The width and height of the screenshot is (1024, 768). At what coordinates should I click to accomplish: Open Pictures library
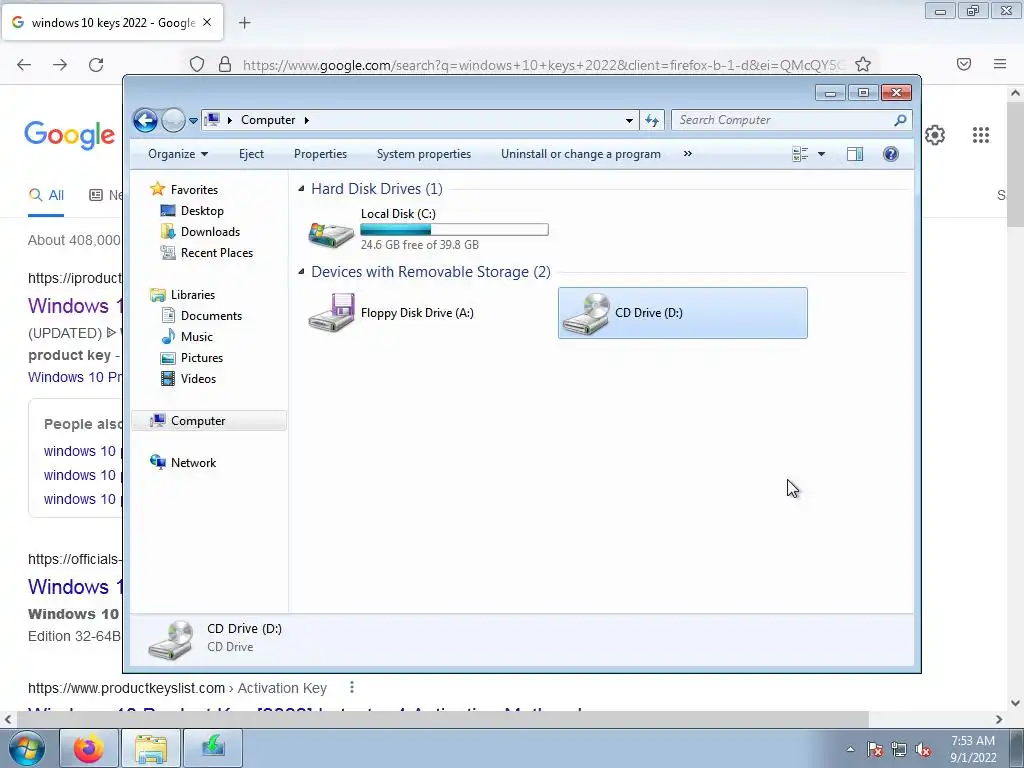click(202, 358)
